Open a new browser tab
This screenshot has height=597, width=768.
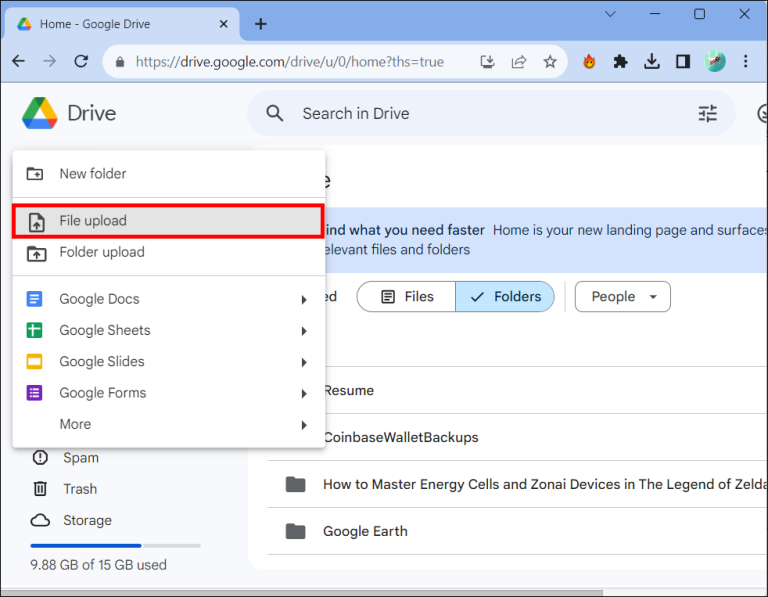click(x=261, y=24)
